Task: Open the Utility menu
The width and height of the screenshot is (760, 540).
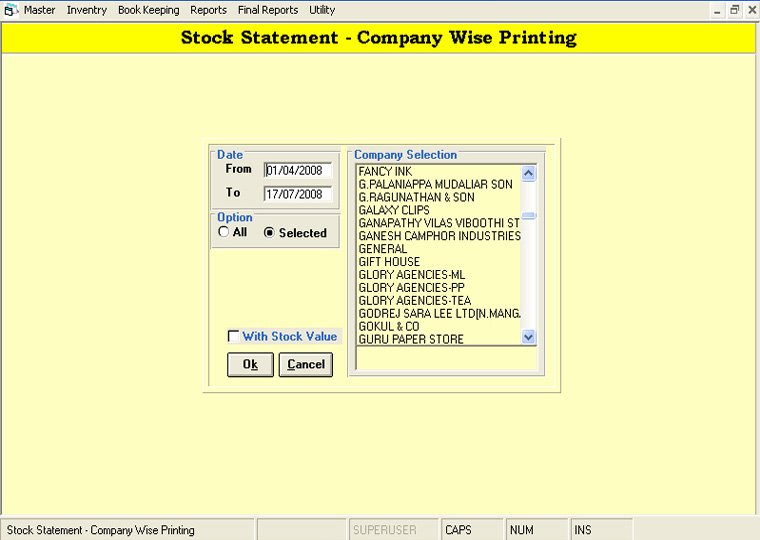Action: [322, 10]
